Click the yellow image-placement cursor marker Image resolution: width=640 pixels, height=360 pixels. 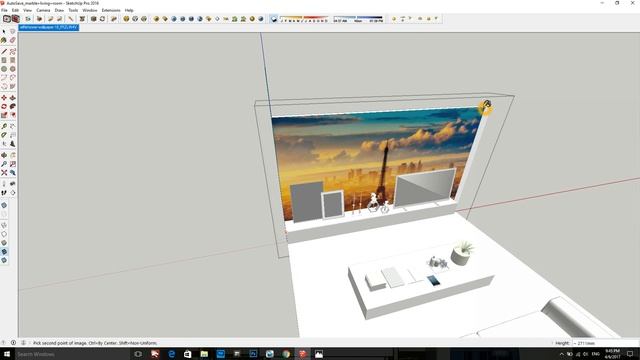pyautogui.click(x=486, y=107)
